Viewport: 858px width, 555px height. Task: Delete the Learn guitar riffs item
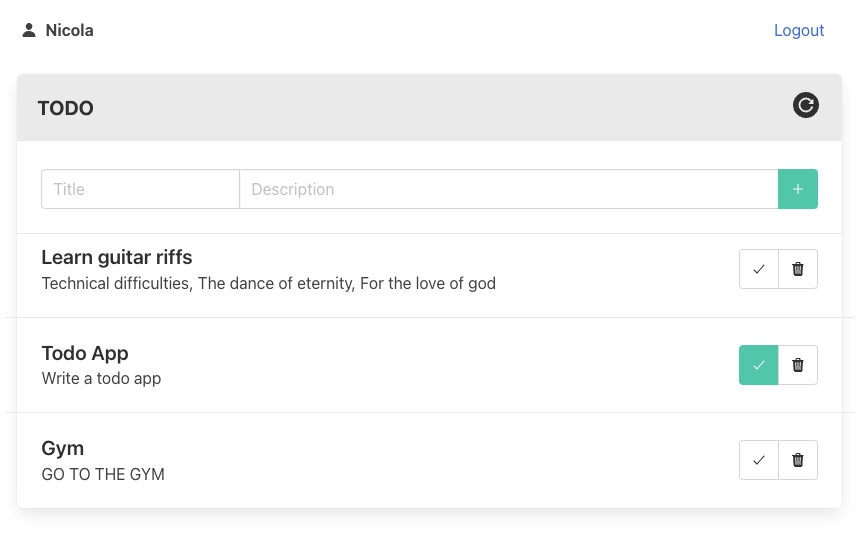(x=798, y=269)
